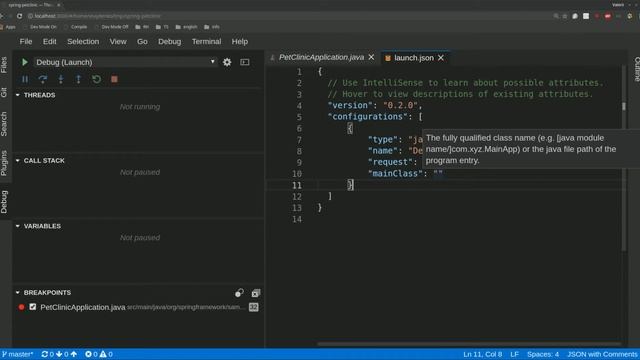Change Spaces: 4 indentation setting
640x360 pixels.
543,354
